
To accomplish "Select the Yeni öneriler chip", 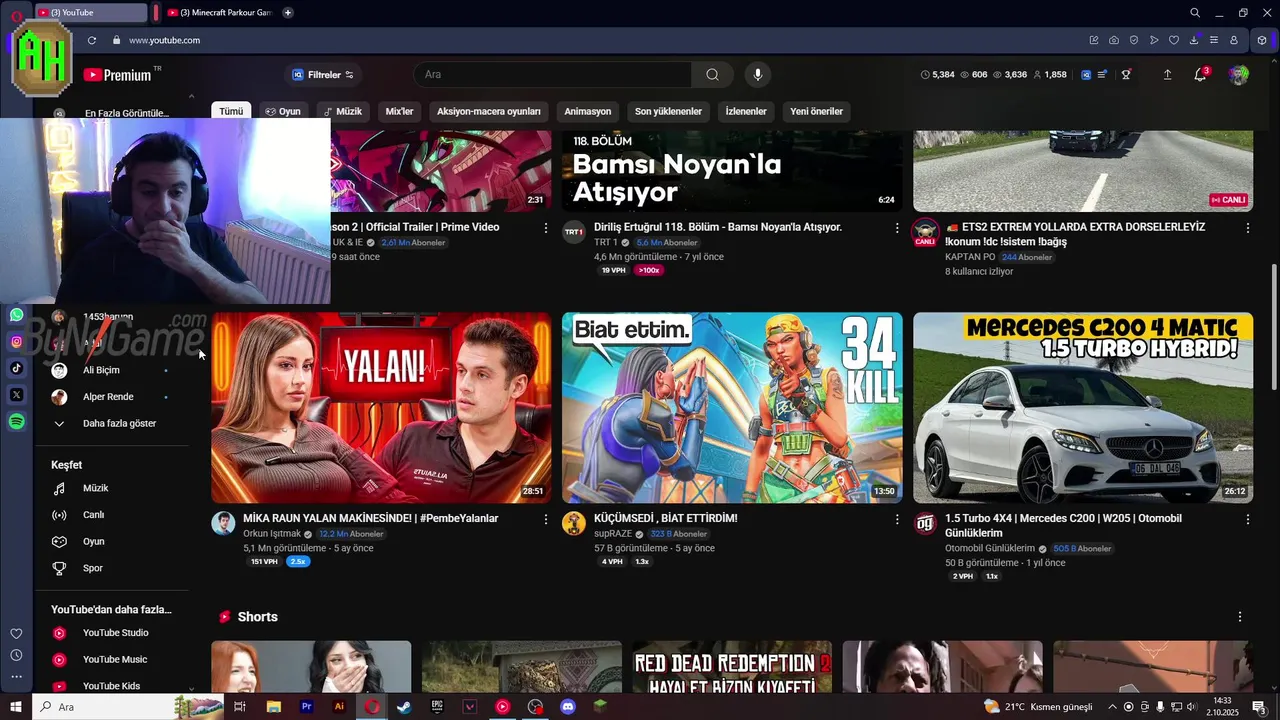I will coord(816,111).
